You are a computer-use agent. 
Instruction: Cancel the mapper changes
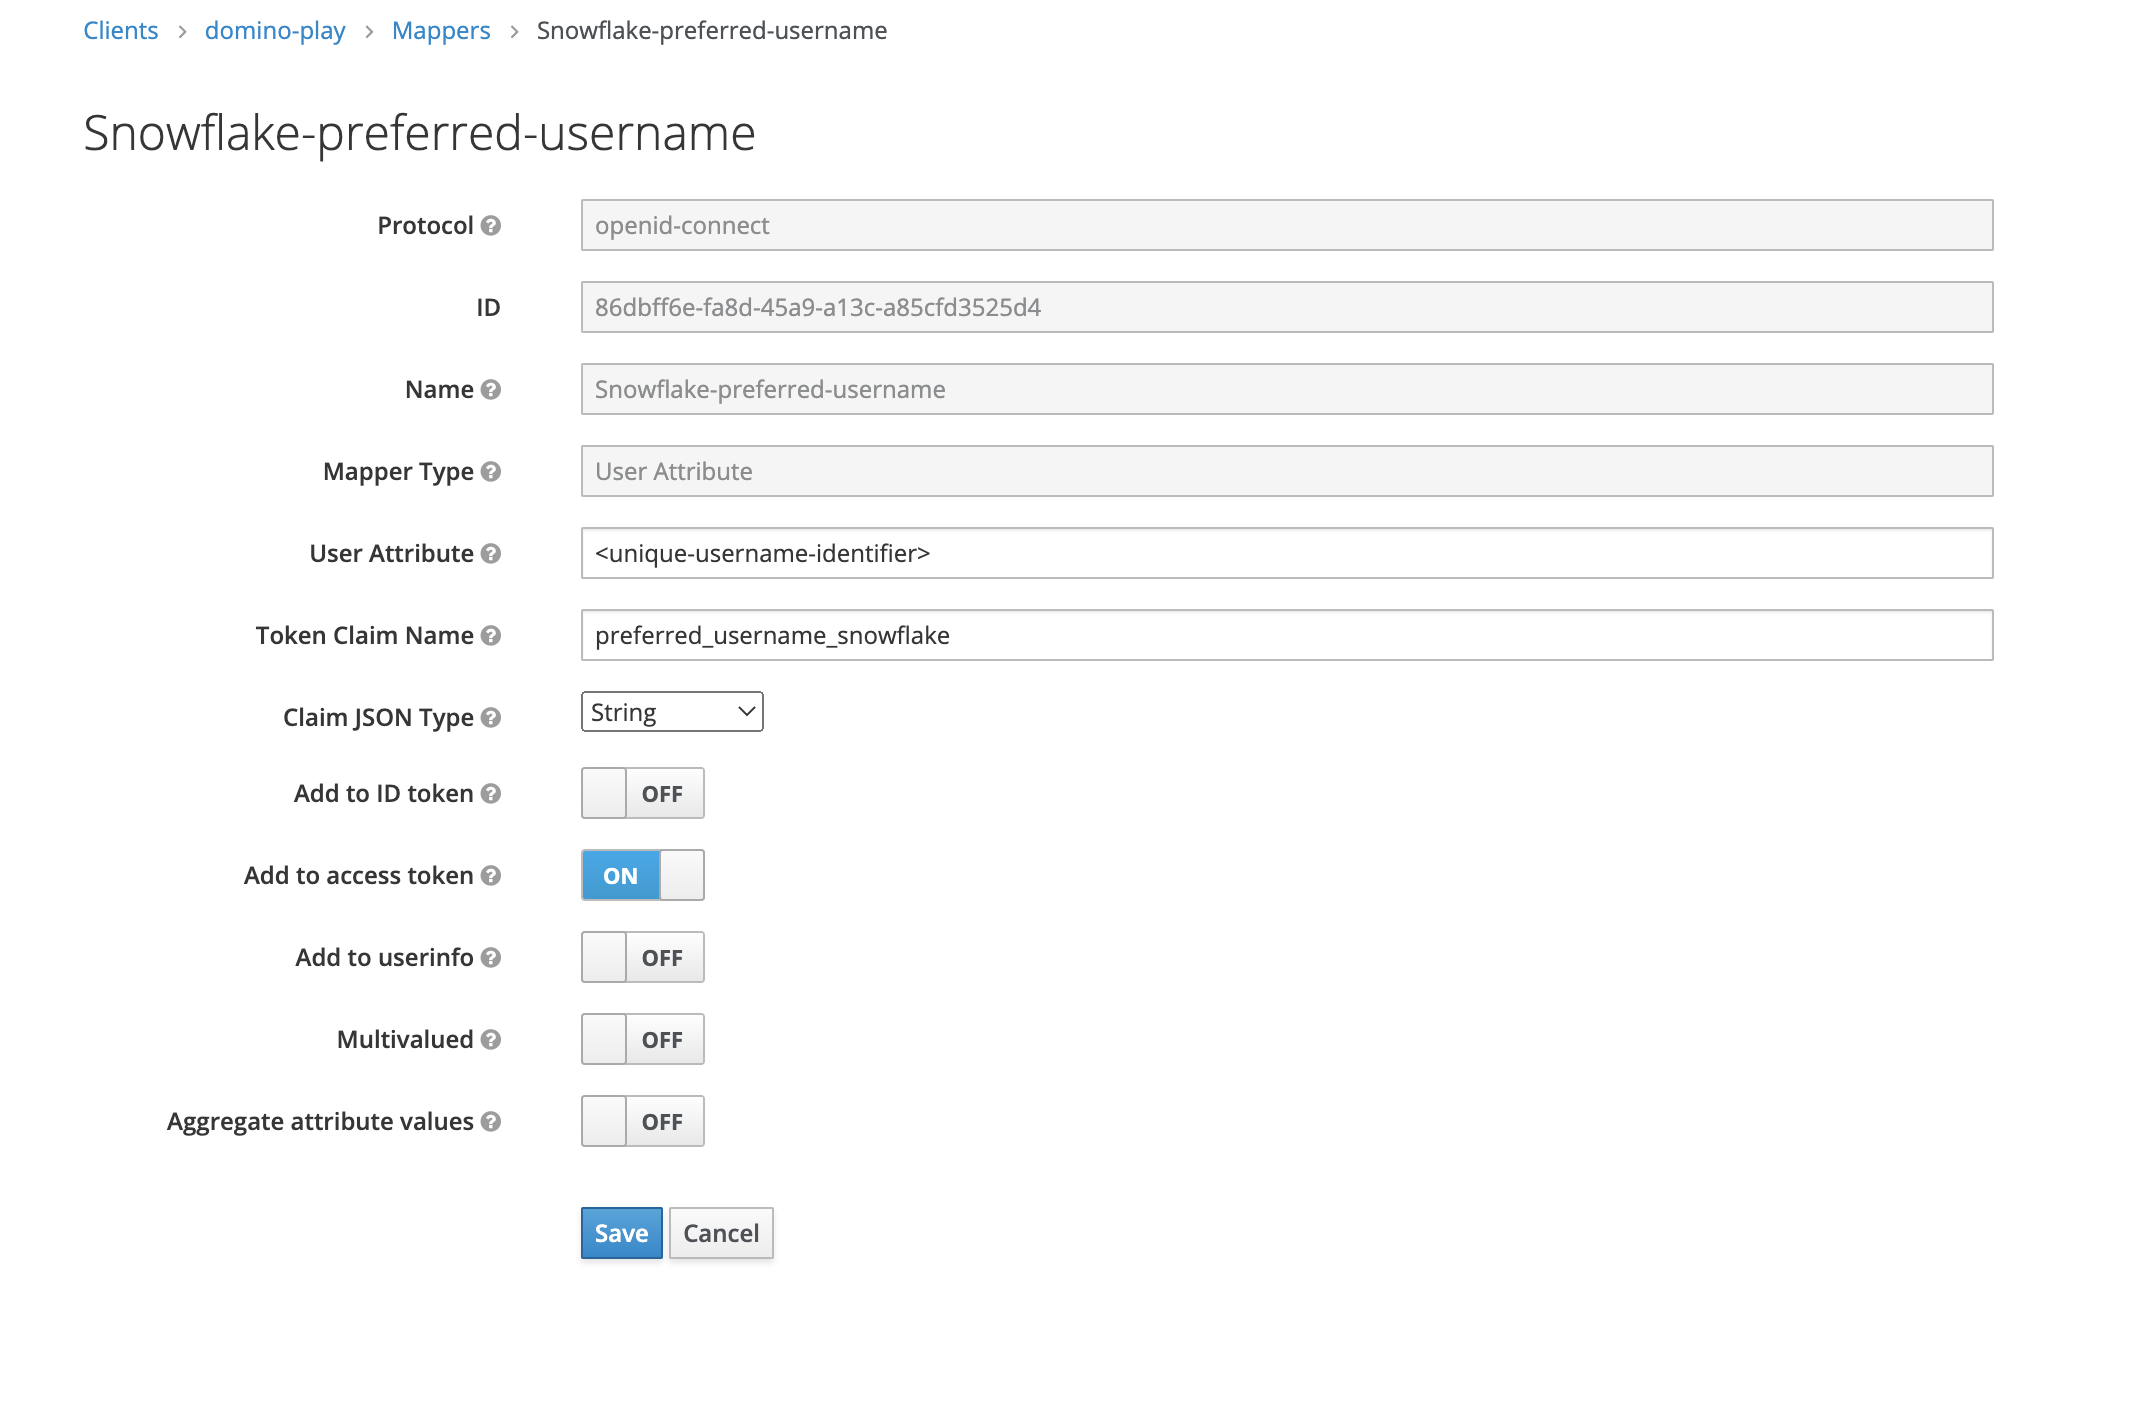point(721,1233)
